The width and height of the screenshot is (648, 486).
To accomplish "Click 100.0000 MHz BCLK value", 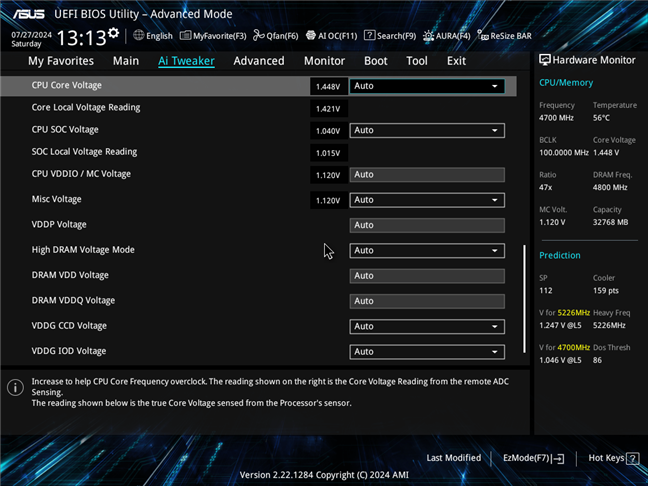I will coord(564,152).
